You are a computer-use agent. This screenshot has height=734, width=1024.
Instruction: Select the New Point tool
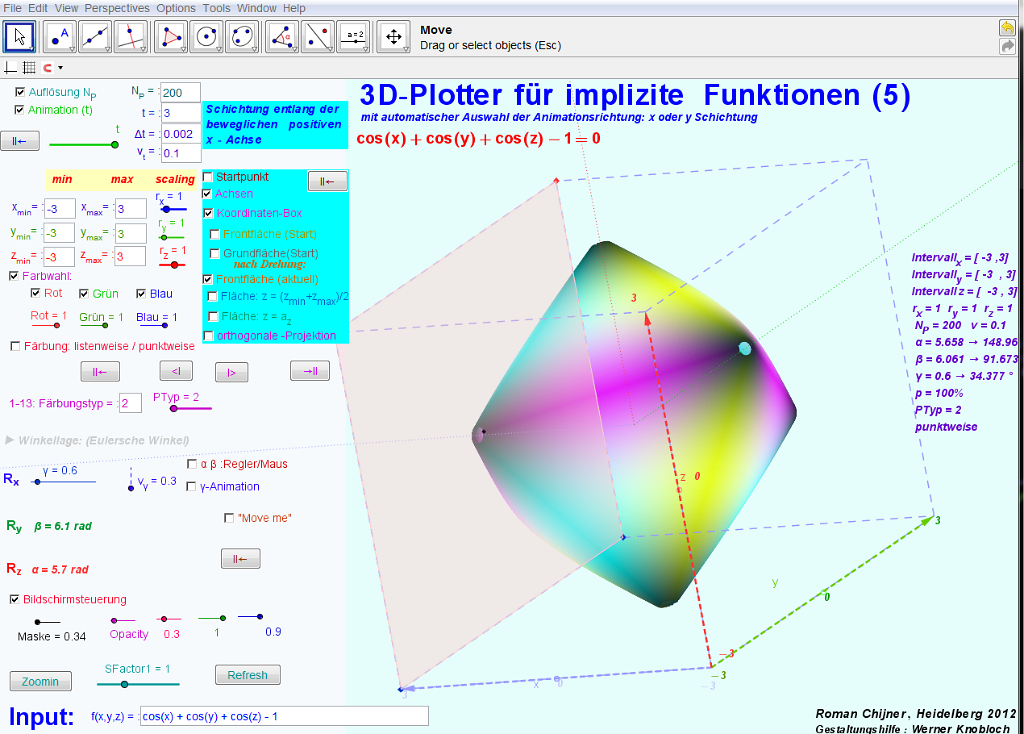[61, 37]
